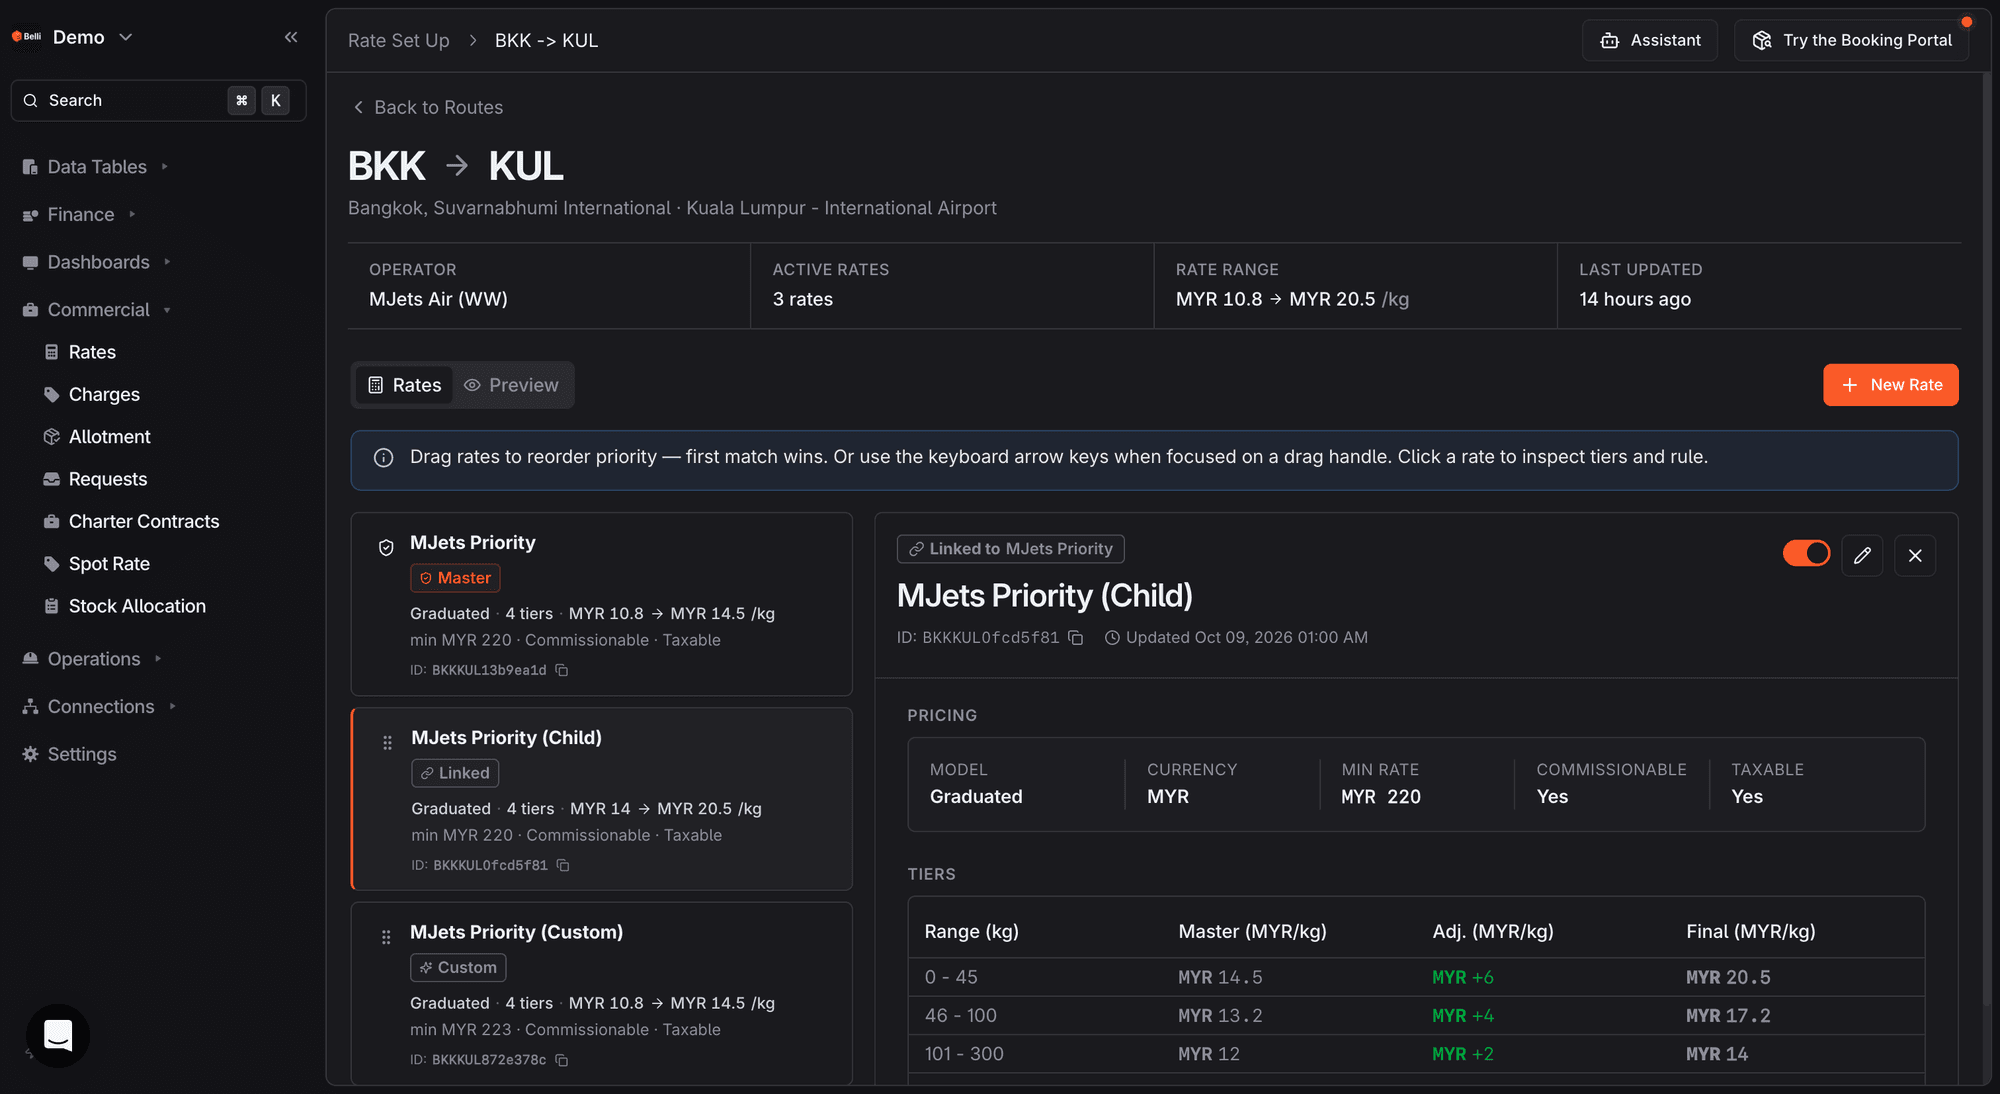The image size is (2000, 1094).
Task: Expand the Finance menu
Action: tap(80, 215)
